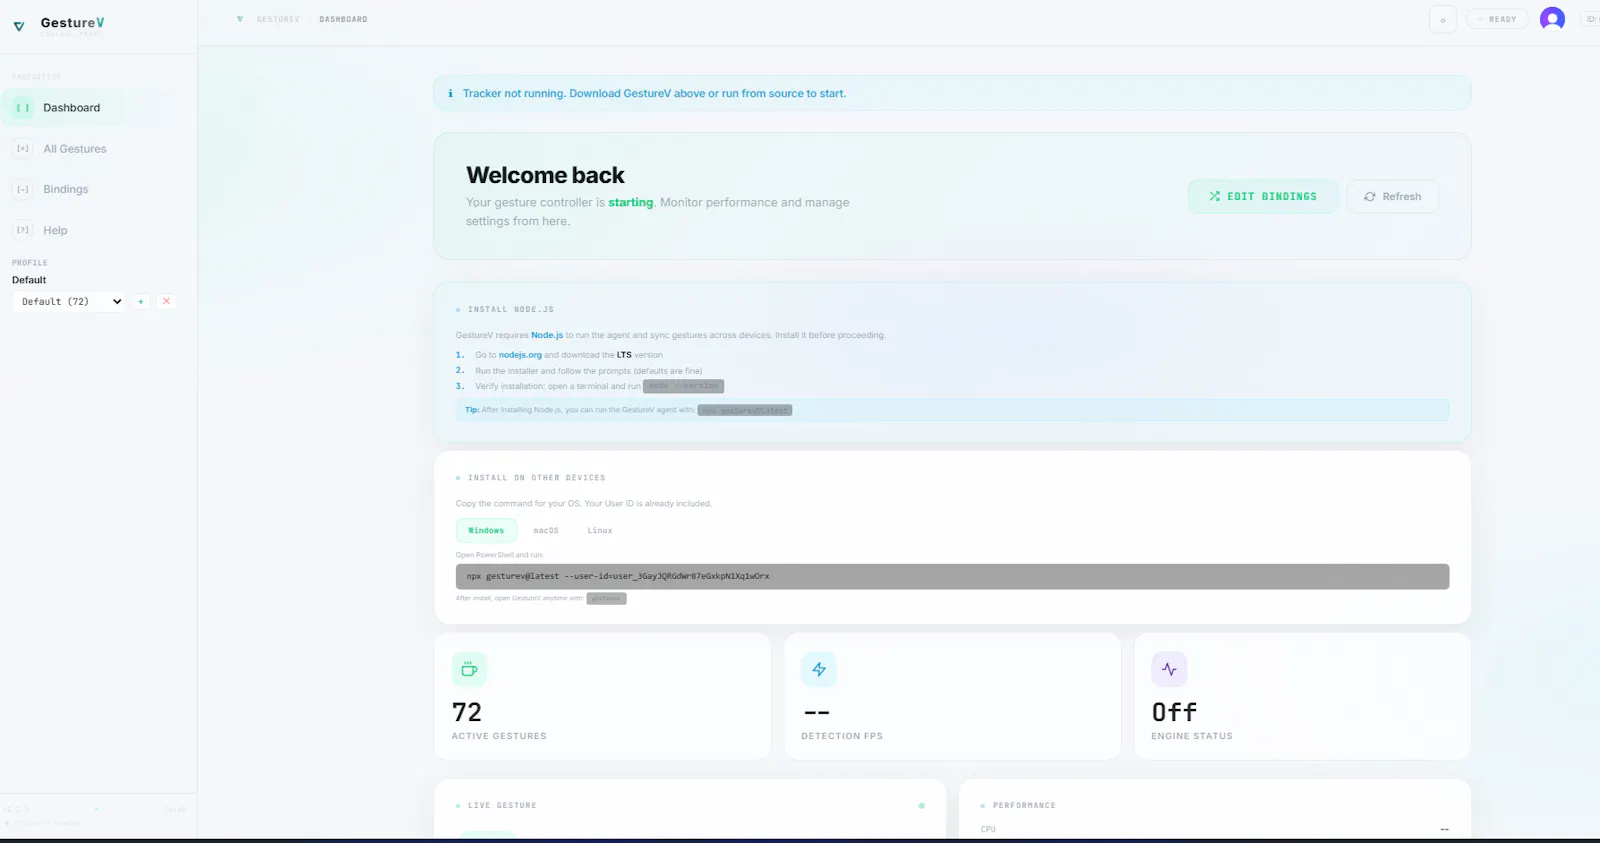
Task: Click the npx gesturev@latest command box
Action: pos(952,576)
